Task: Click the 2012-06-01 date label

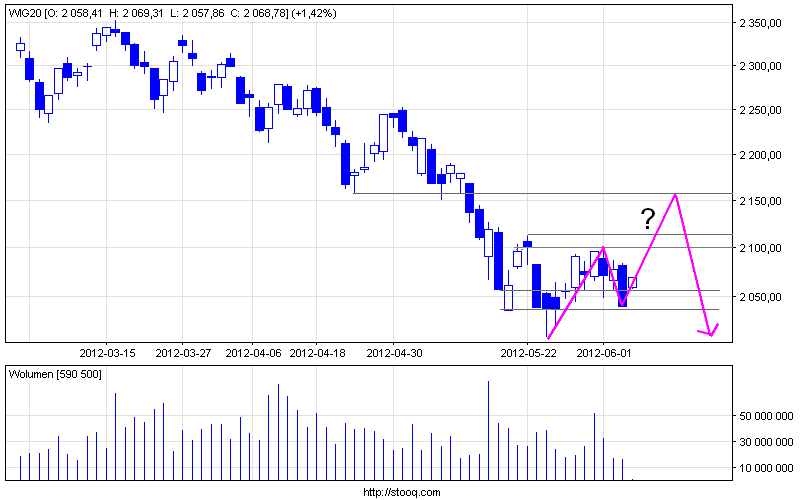Action: (604, 353)
